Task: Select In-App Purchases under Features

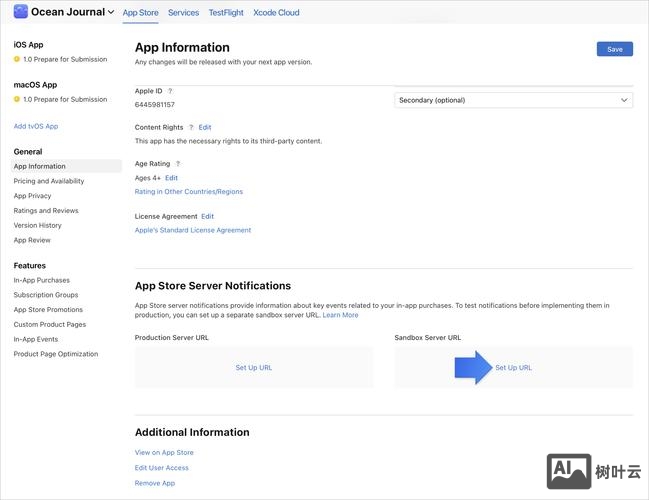Action: point(42,280)
